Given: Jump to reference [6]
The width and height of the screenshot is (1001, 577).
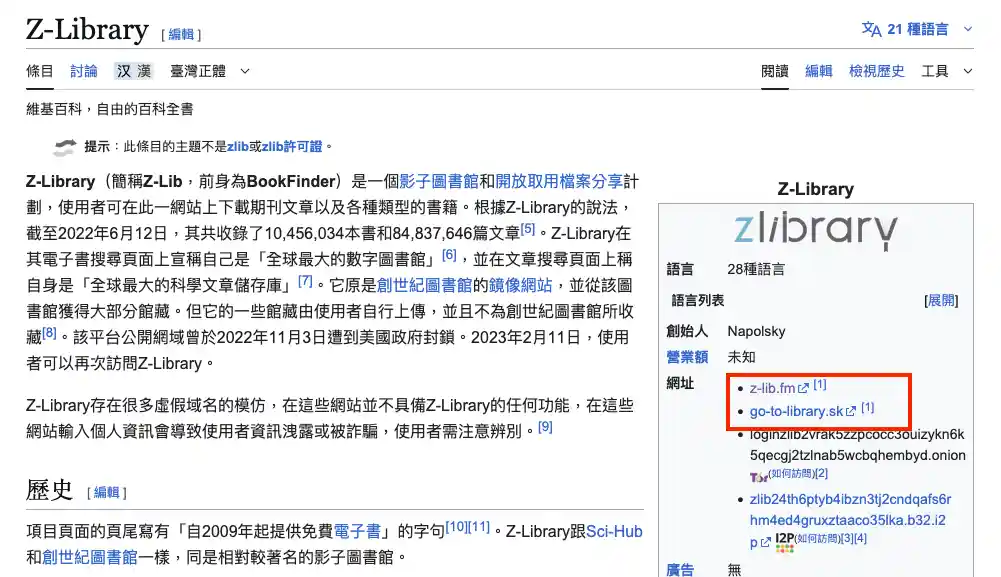Looking at the screenshot, I should pos(449,255).
